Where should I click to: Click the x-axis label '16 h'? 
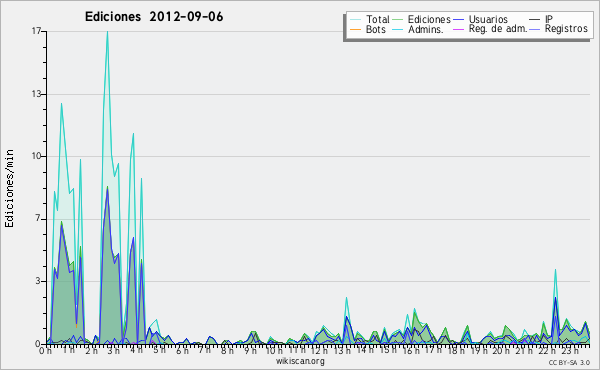[410, 350]
